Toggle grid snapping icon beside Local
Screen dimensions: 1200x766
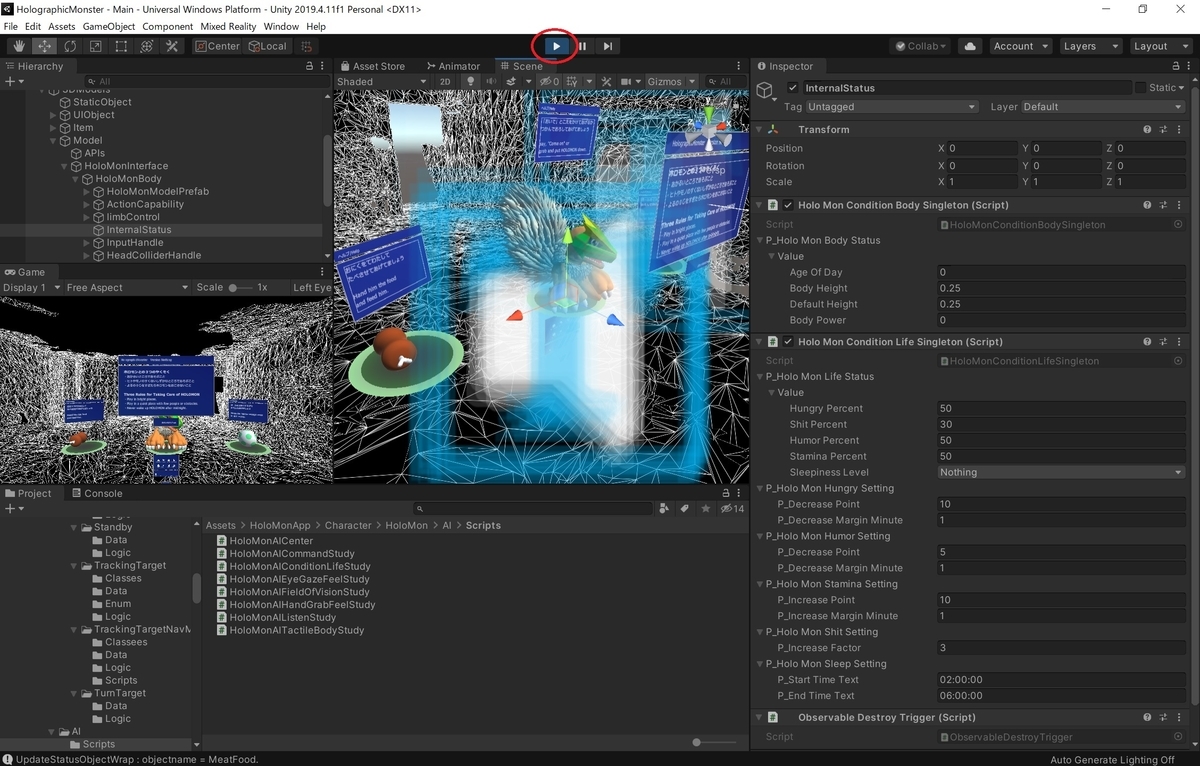307,46
